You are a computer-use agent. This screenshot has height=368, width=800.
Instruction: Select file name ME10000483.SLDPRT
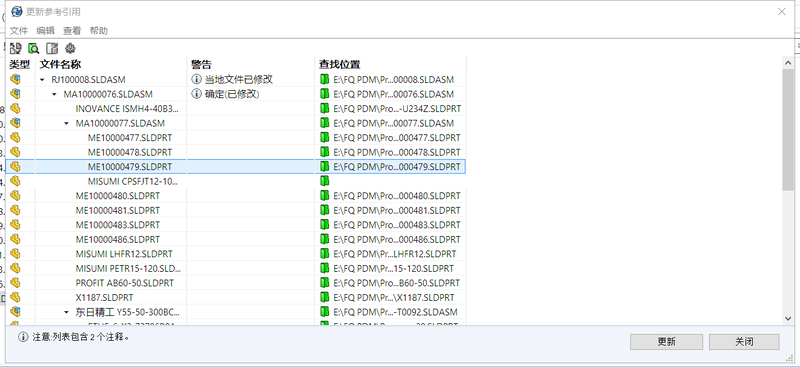pos(118,225)
